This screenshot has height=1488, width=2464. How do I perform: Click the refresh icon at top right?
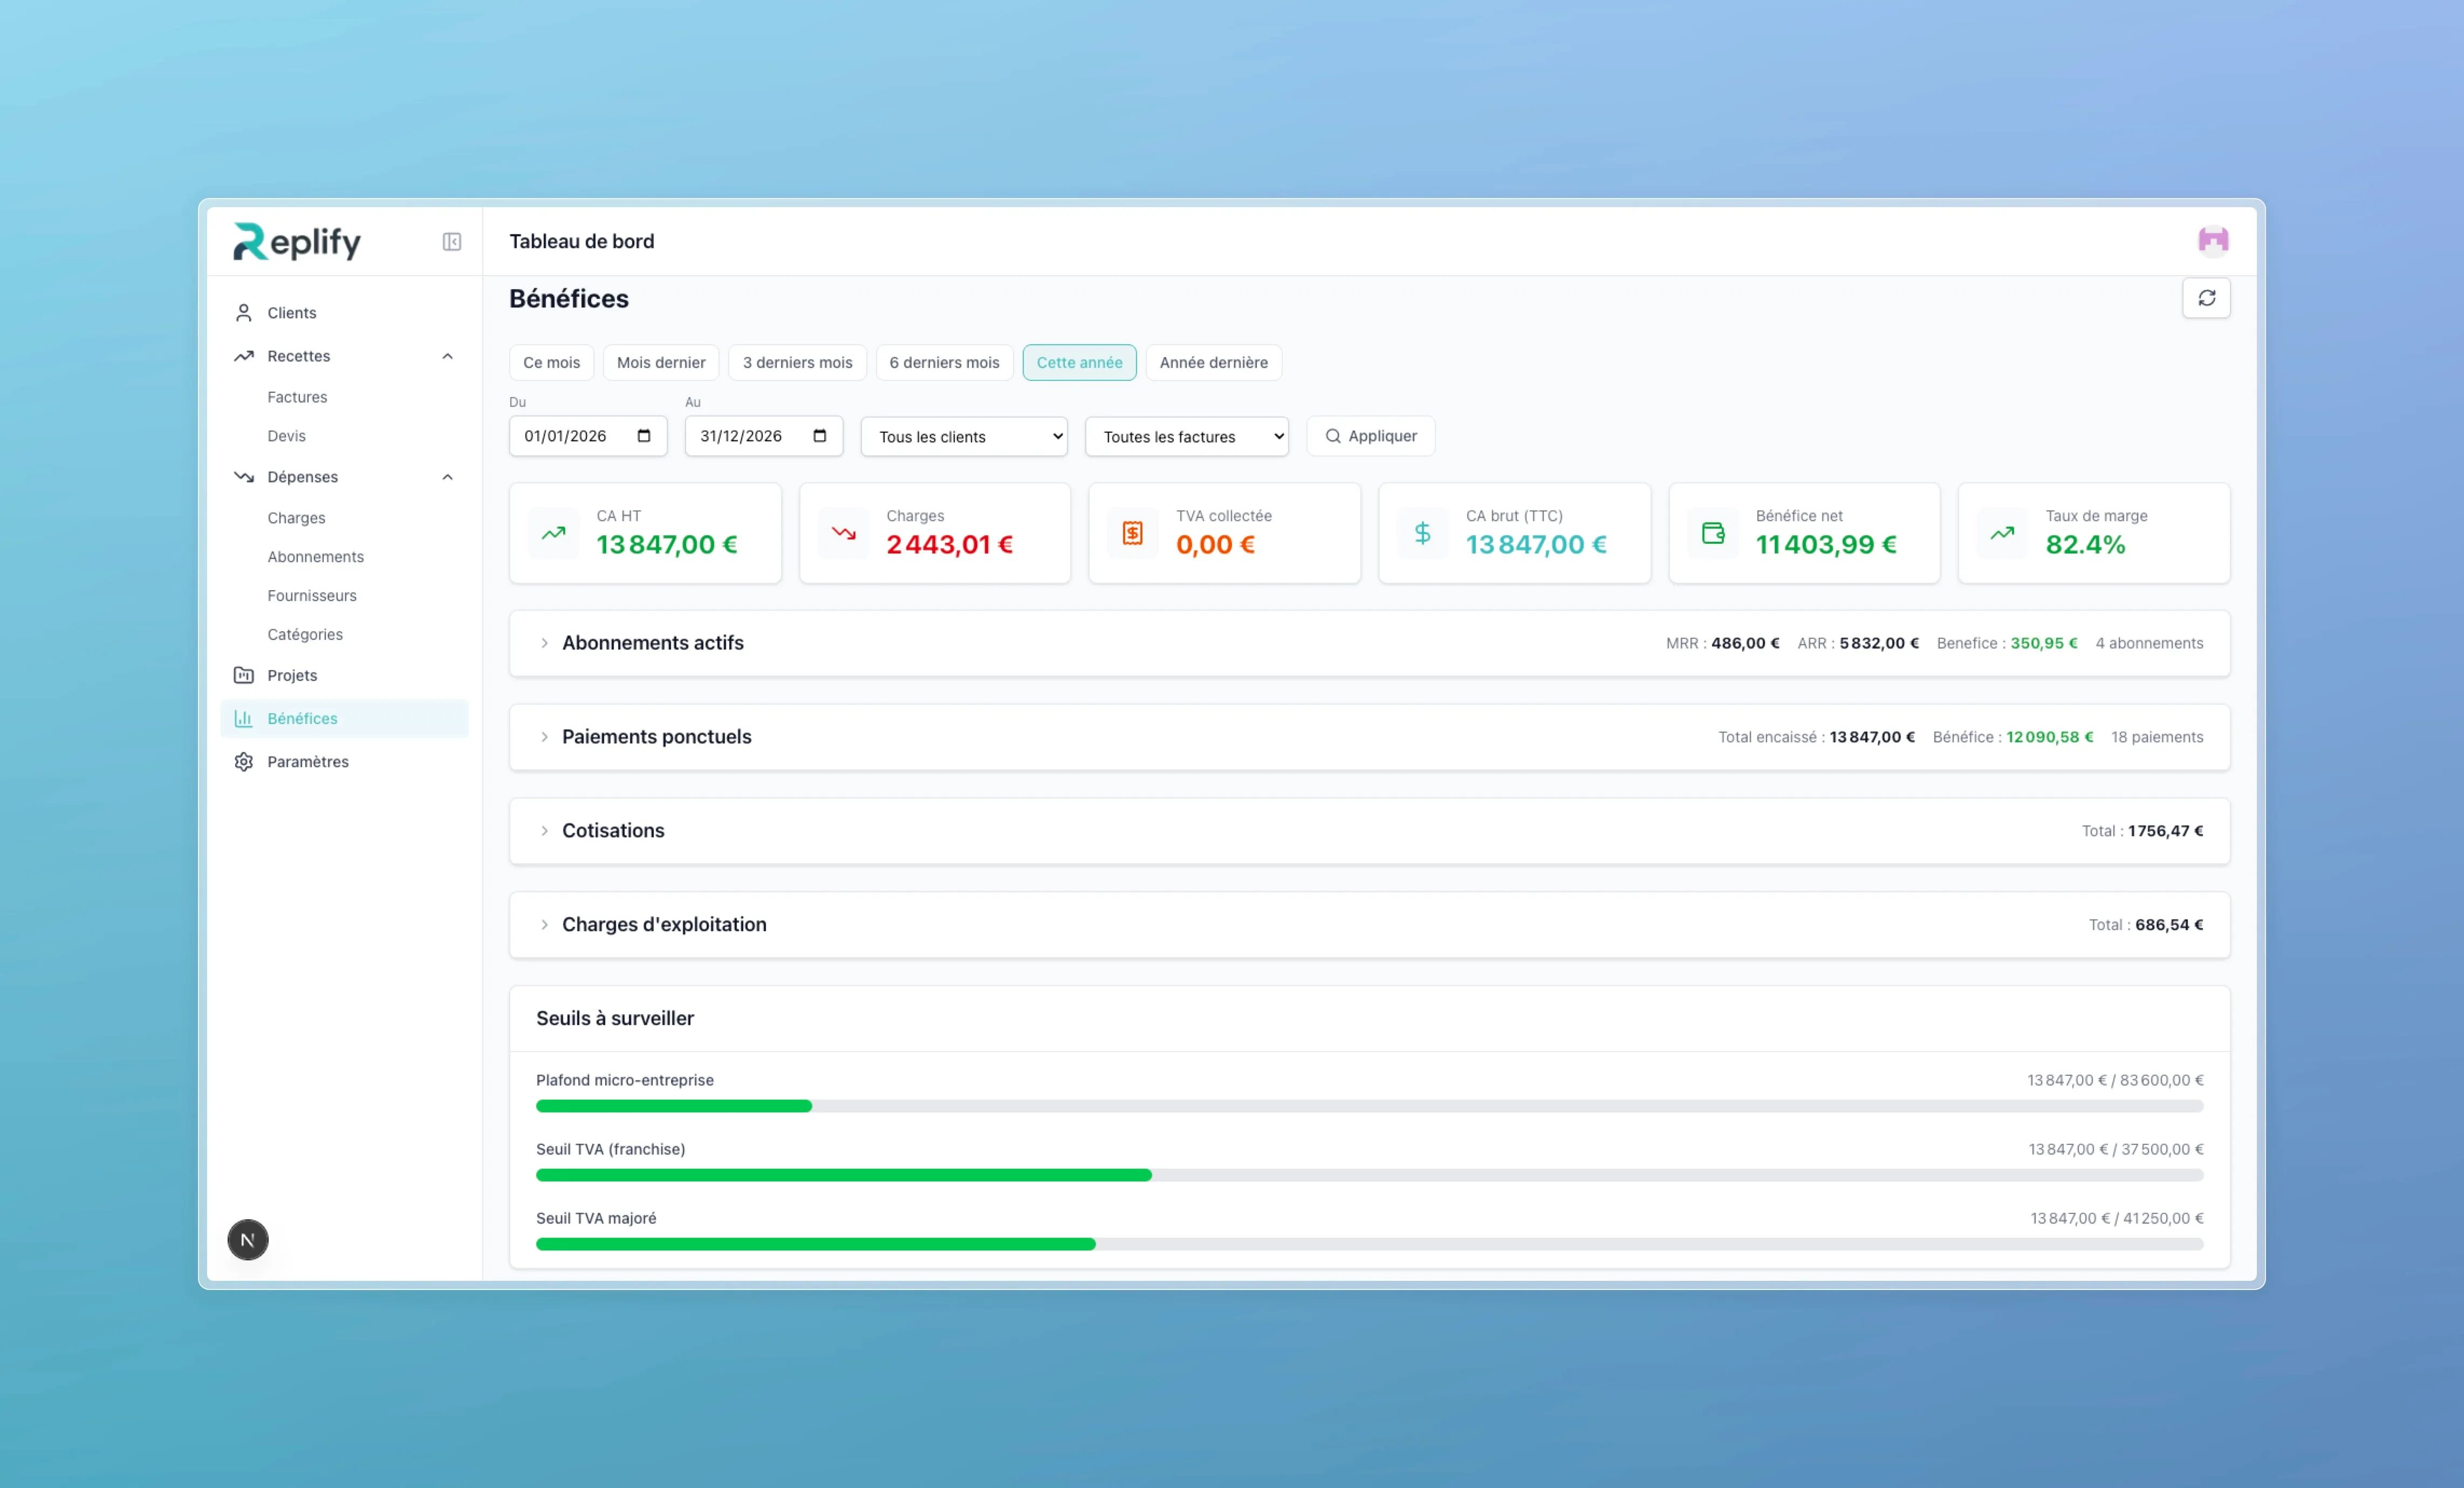click(x=2208, y=298)
